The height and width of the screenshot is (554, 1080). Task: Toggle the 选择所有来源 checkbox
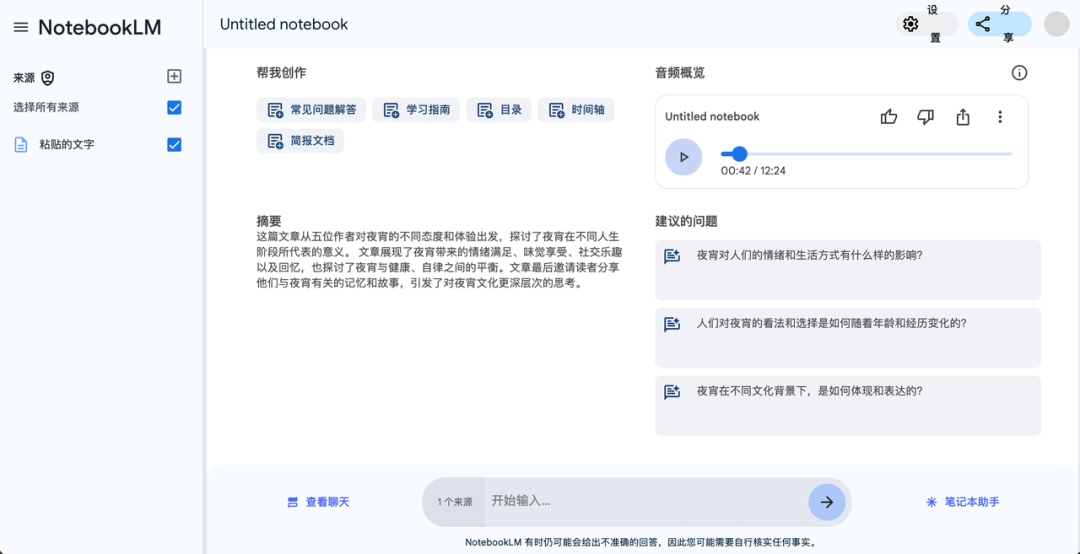pyautogui.click(x=174, y=107)
